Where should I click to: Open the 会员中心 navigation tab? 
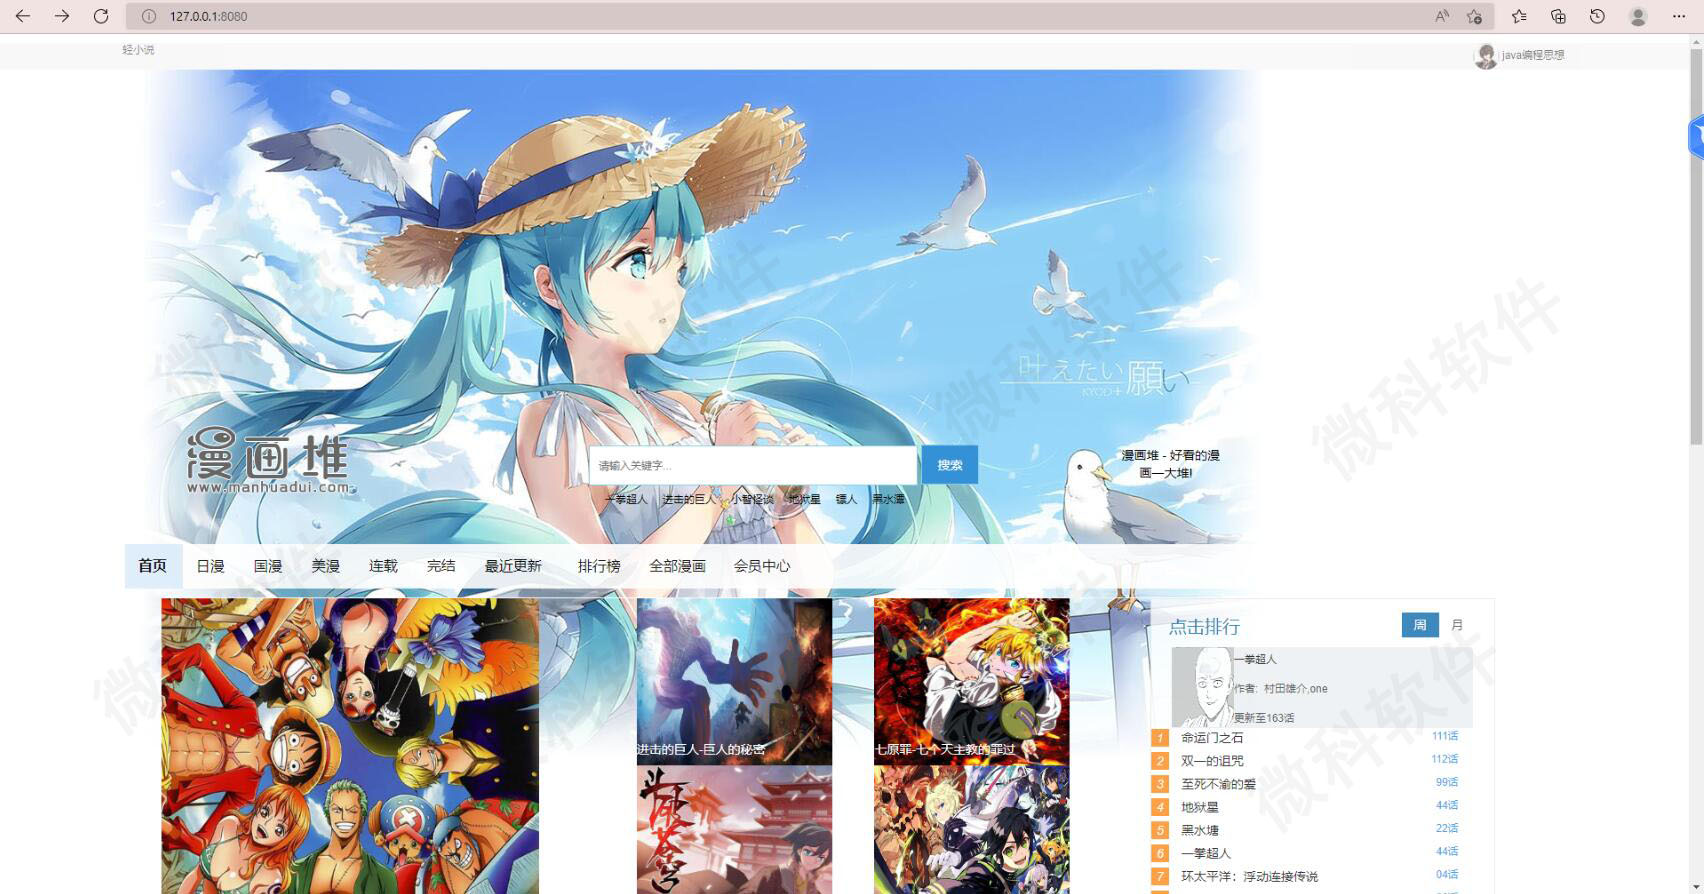[762, 566]
